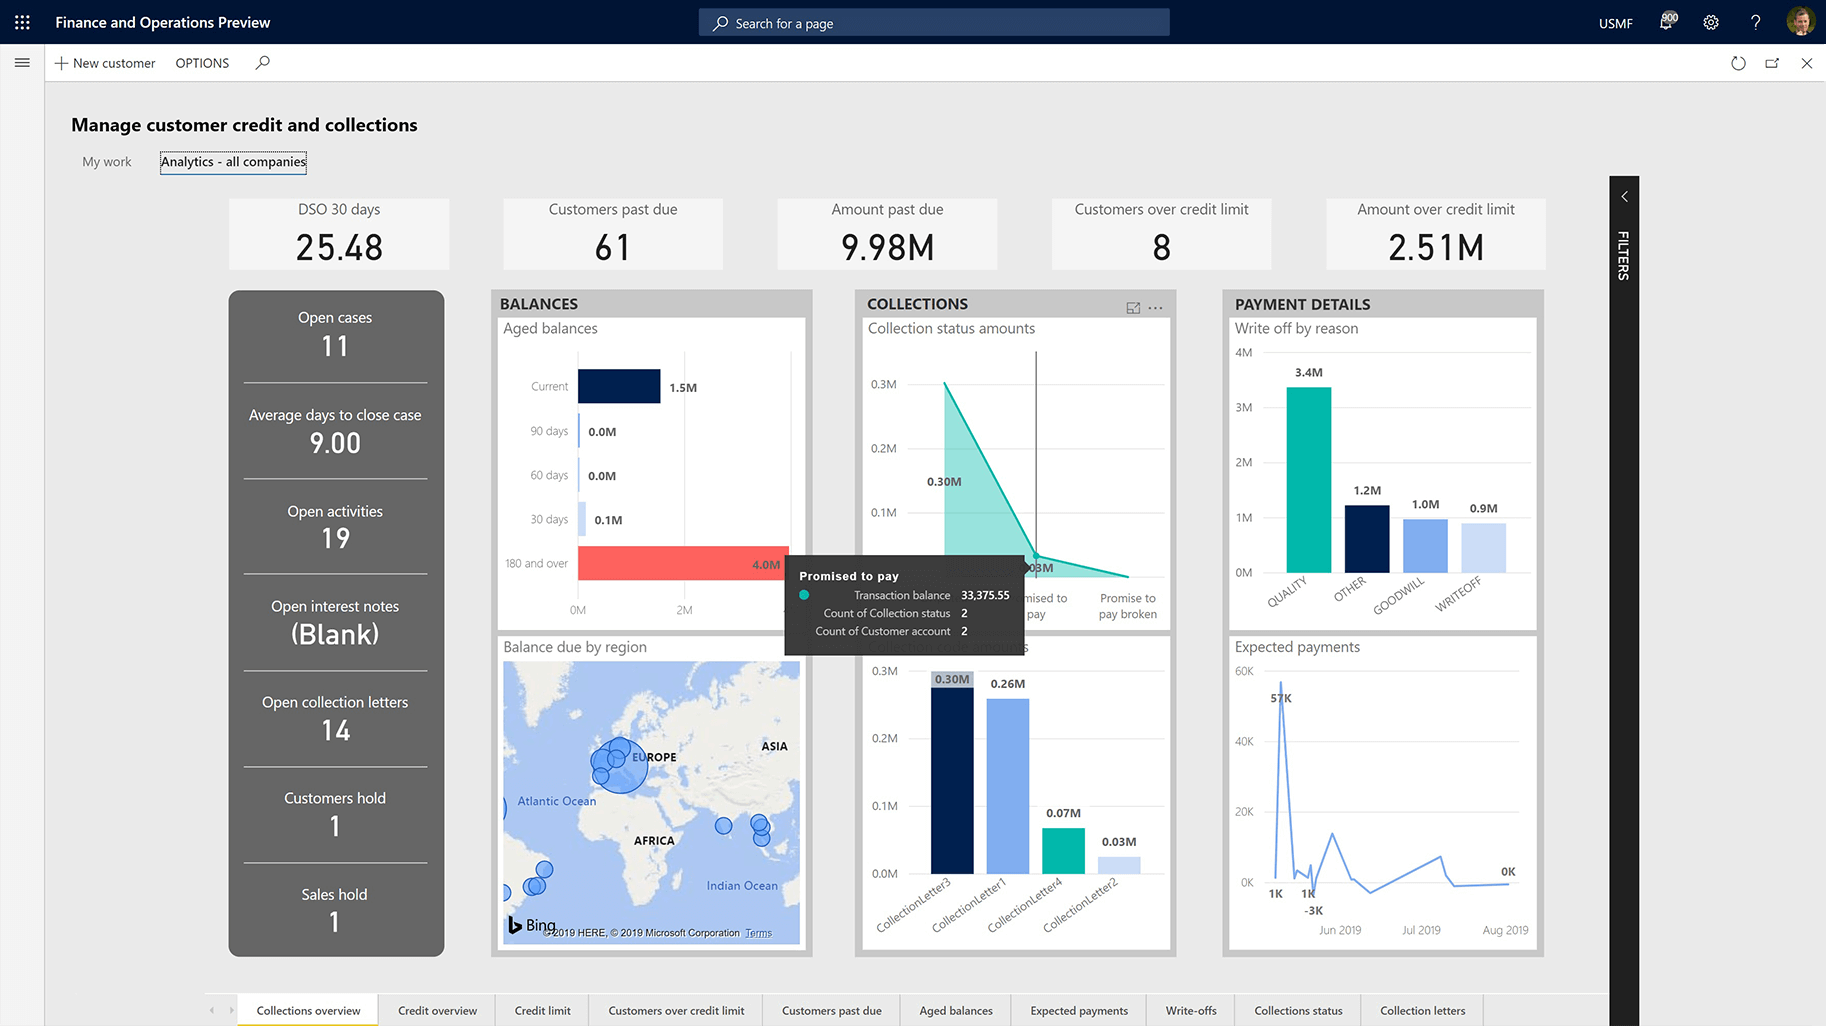Click the Customers past due card
The height and width of the screenshot is (1026, 1826).
pos(613,234)
